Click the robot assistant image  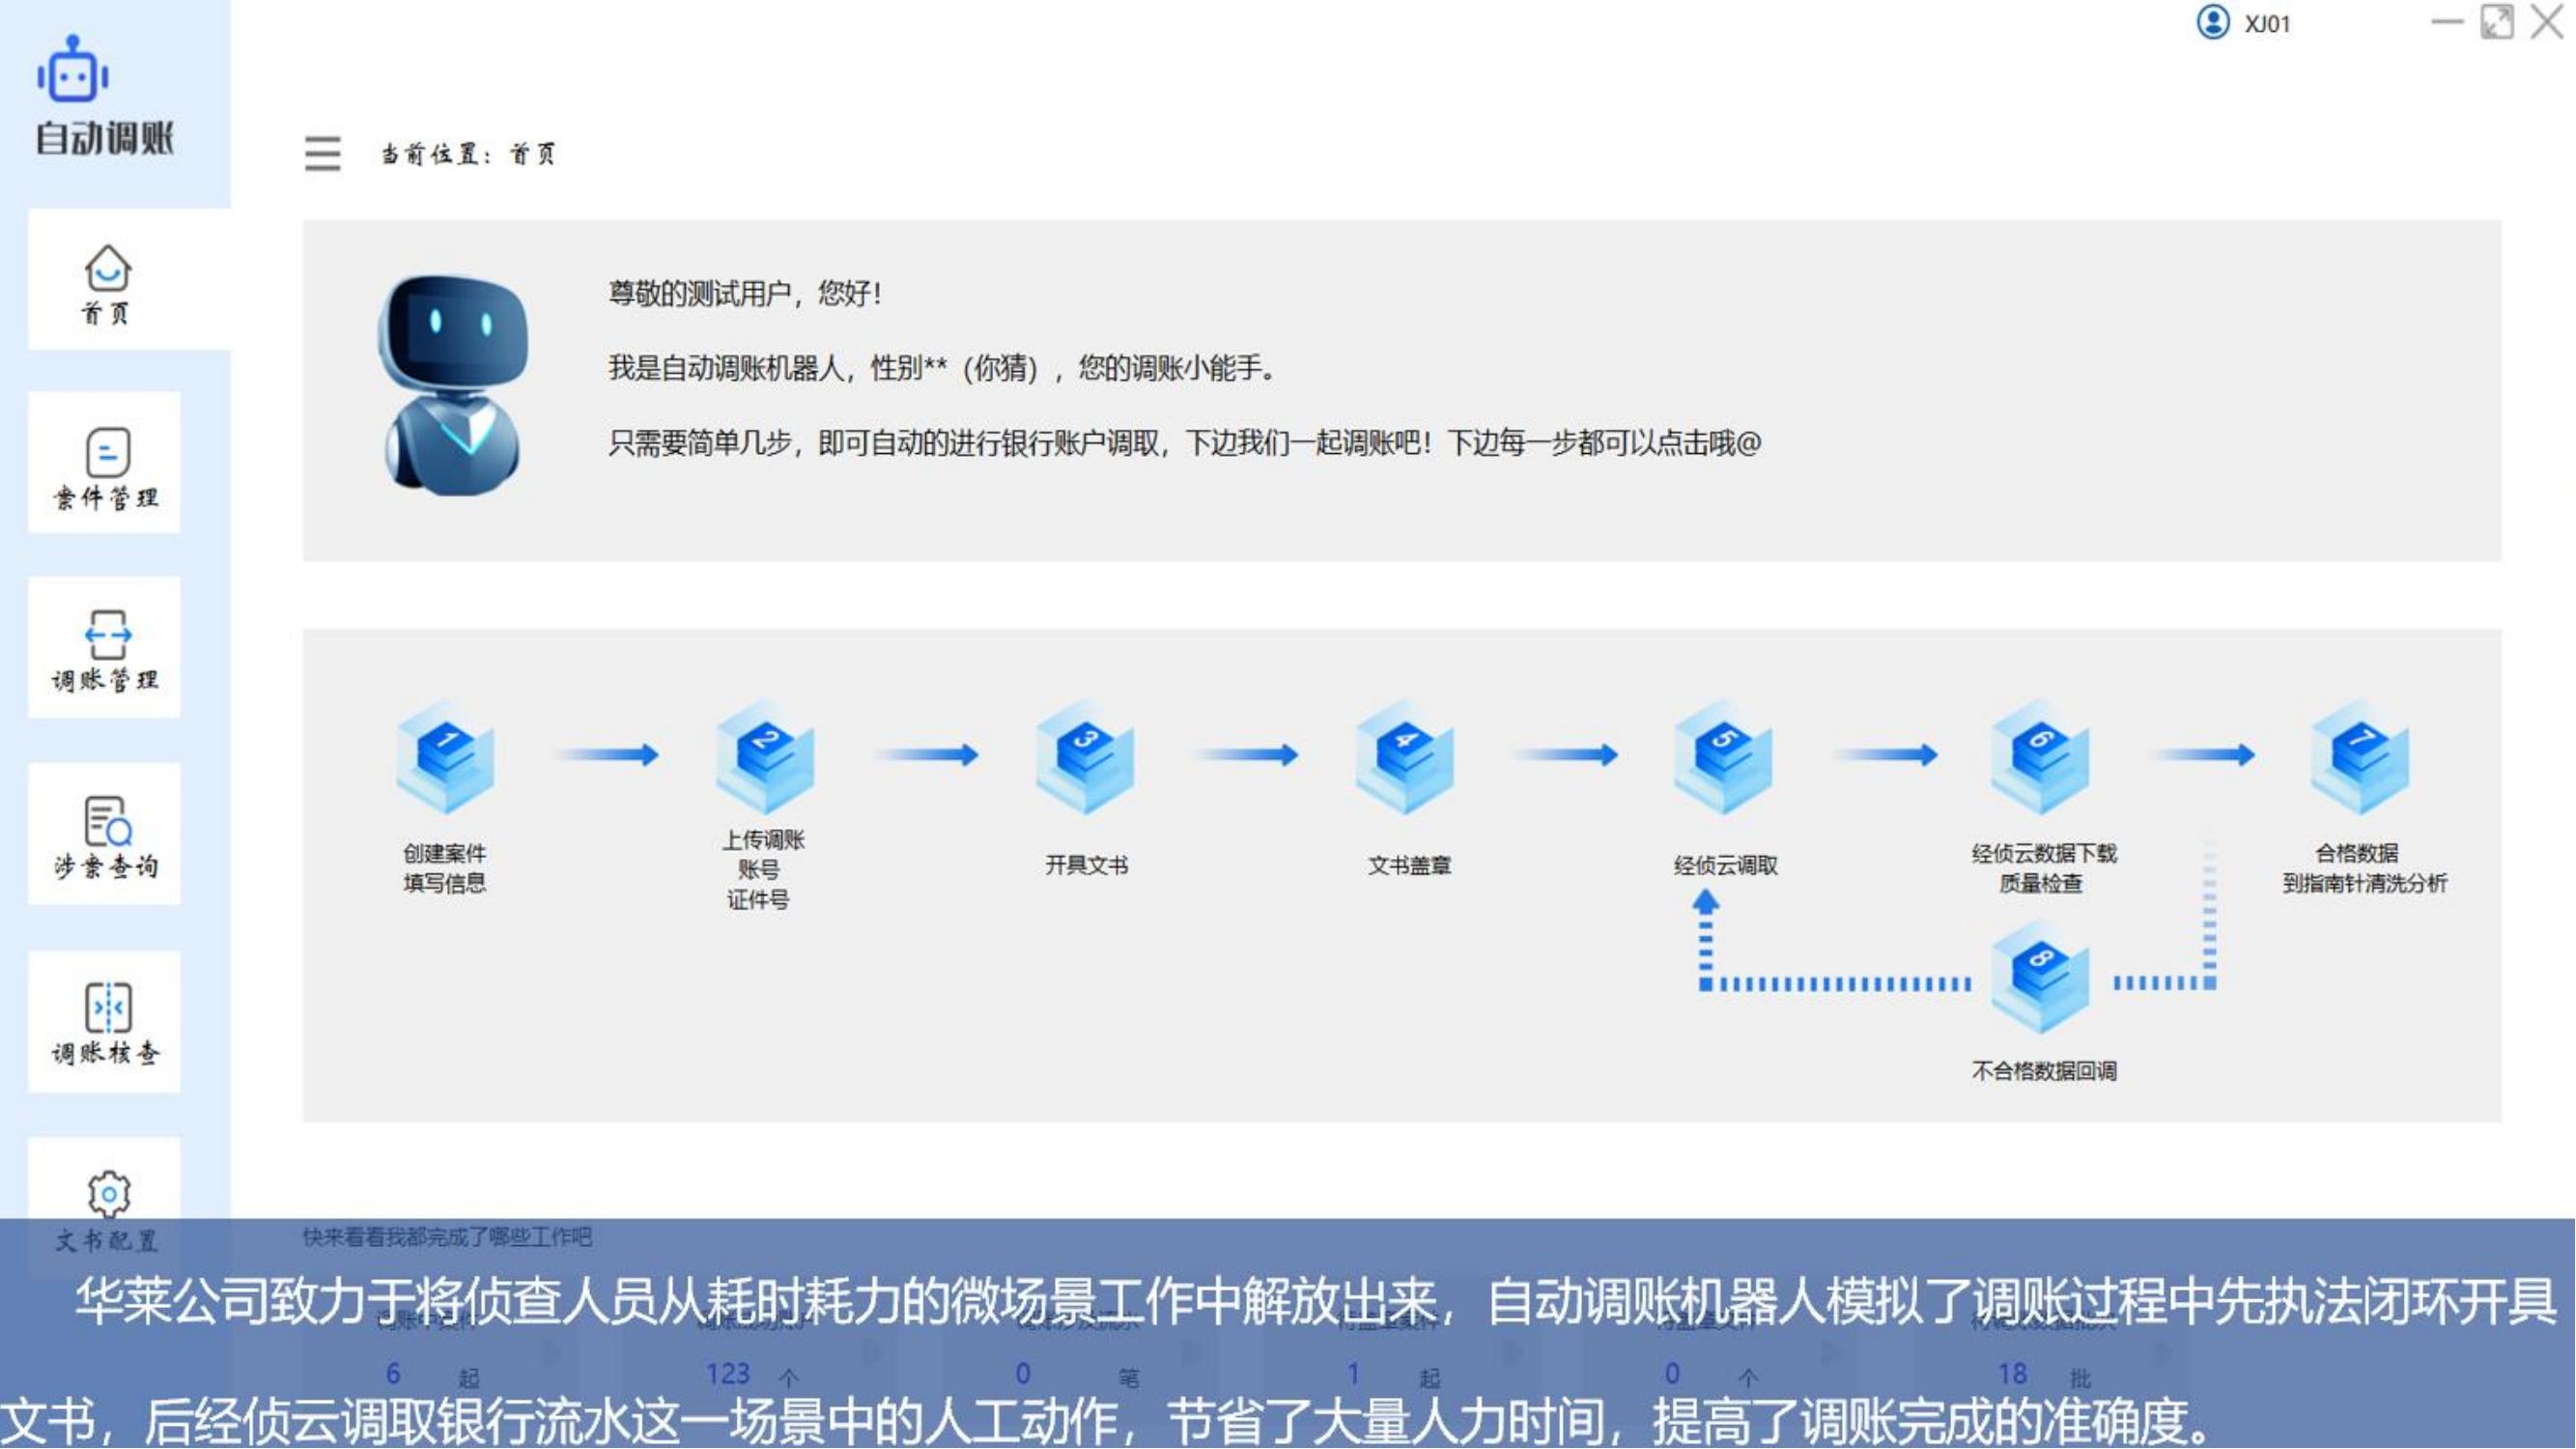pyautogui.click(x=453, y=385)
